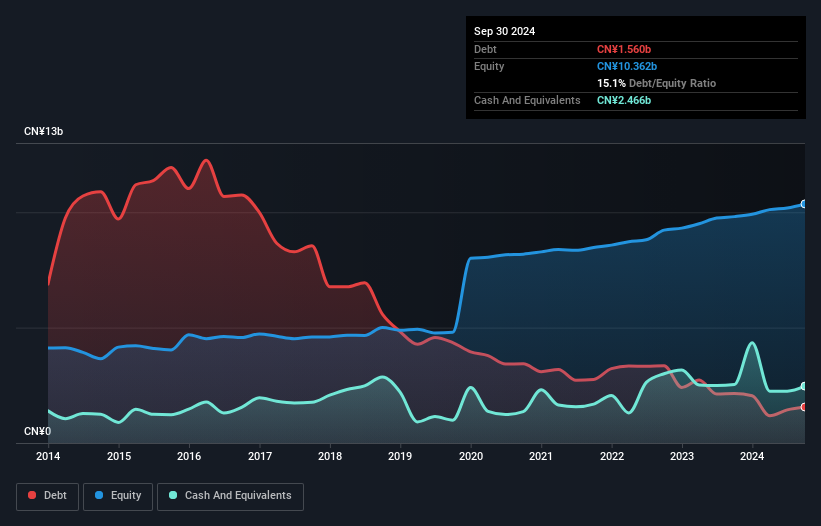The width and height of the screenshot is (821, 526).
Task: Click the teal Cash legend dot
Action: click(x=173, y=495)
